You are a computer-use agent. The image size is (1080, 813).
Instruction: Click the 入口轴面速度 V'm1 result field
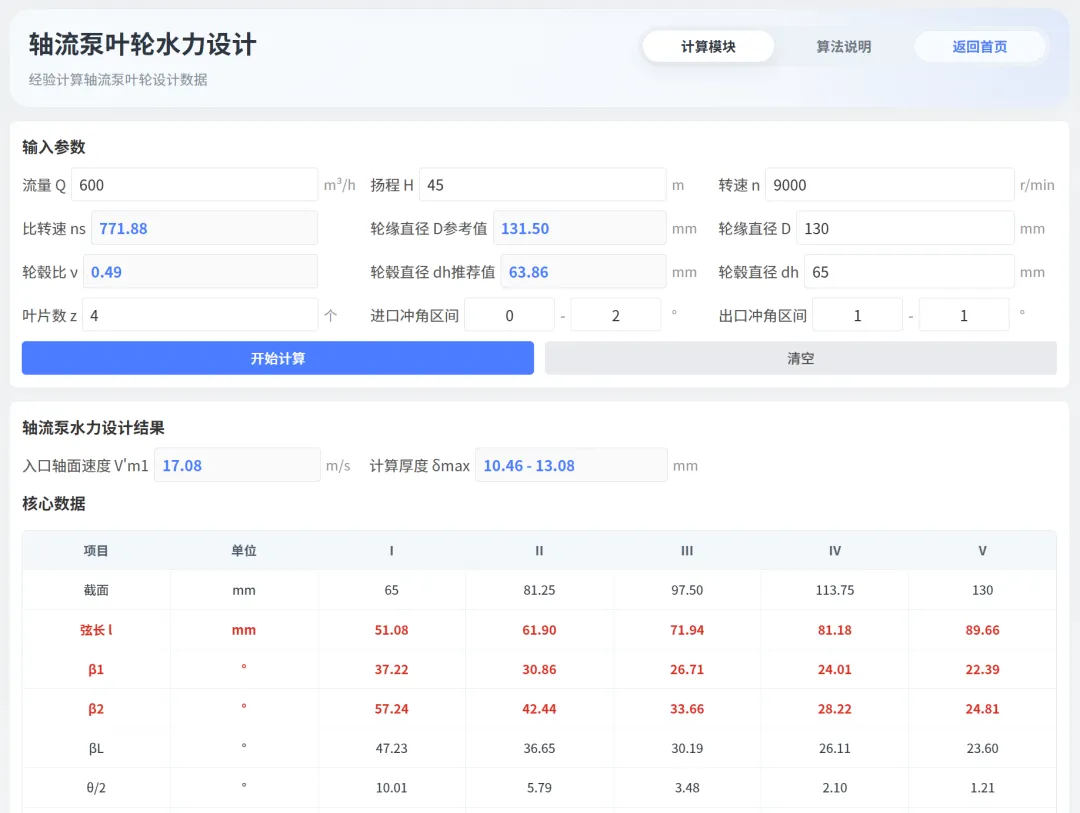[x=237, y=465]
